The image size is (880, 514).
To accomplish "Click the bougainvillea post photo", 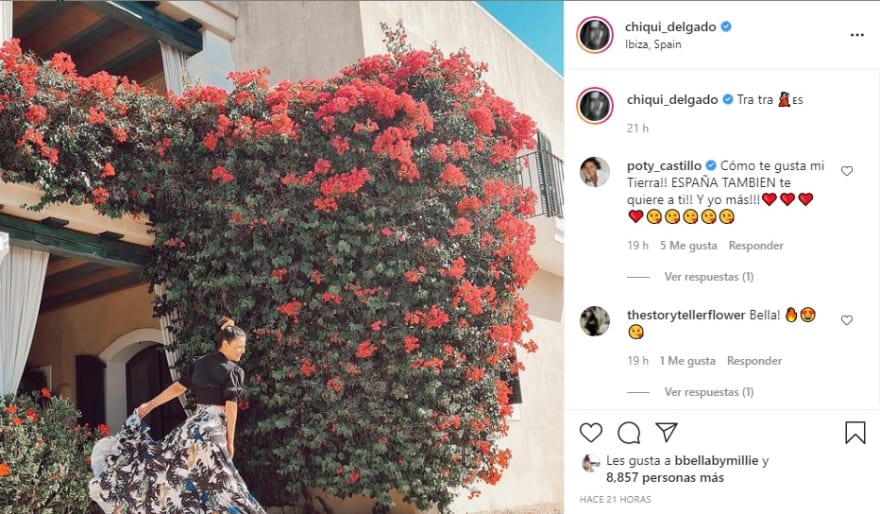I will click(x=282, y=257).
